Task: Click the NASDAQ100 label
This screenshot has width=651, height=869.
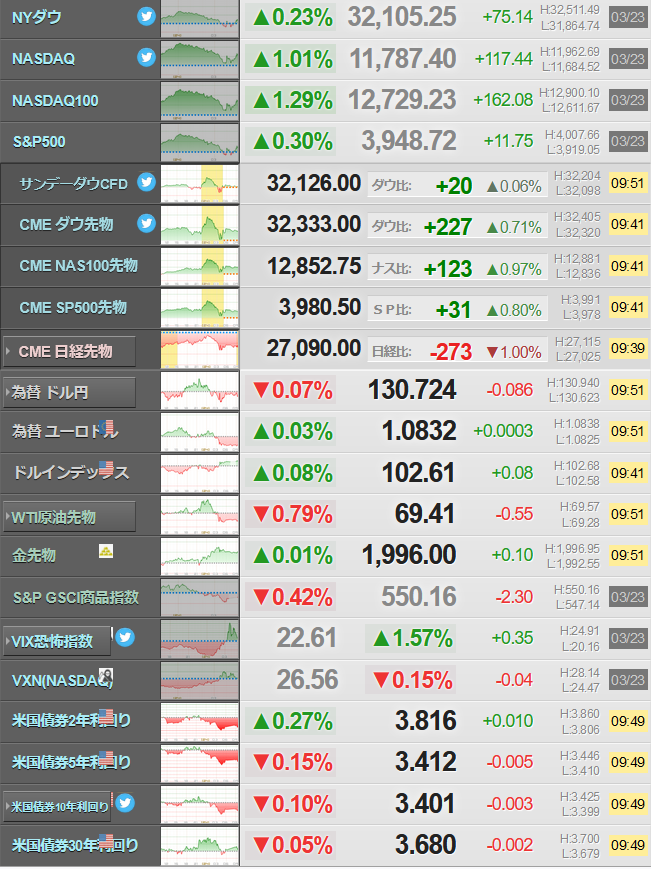Action: click(55, 101)
